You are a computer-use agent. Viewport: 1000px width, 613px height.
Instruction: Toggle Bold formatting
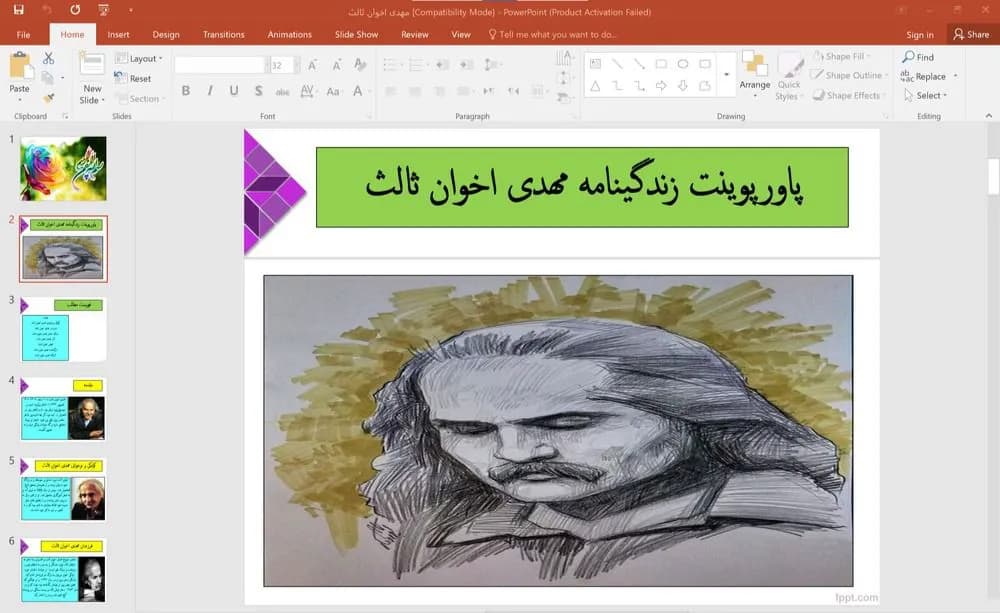click(186, 91)
